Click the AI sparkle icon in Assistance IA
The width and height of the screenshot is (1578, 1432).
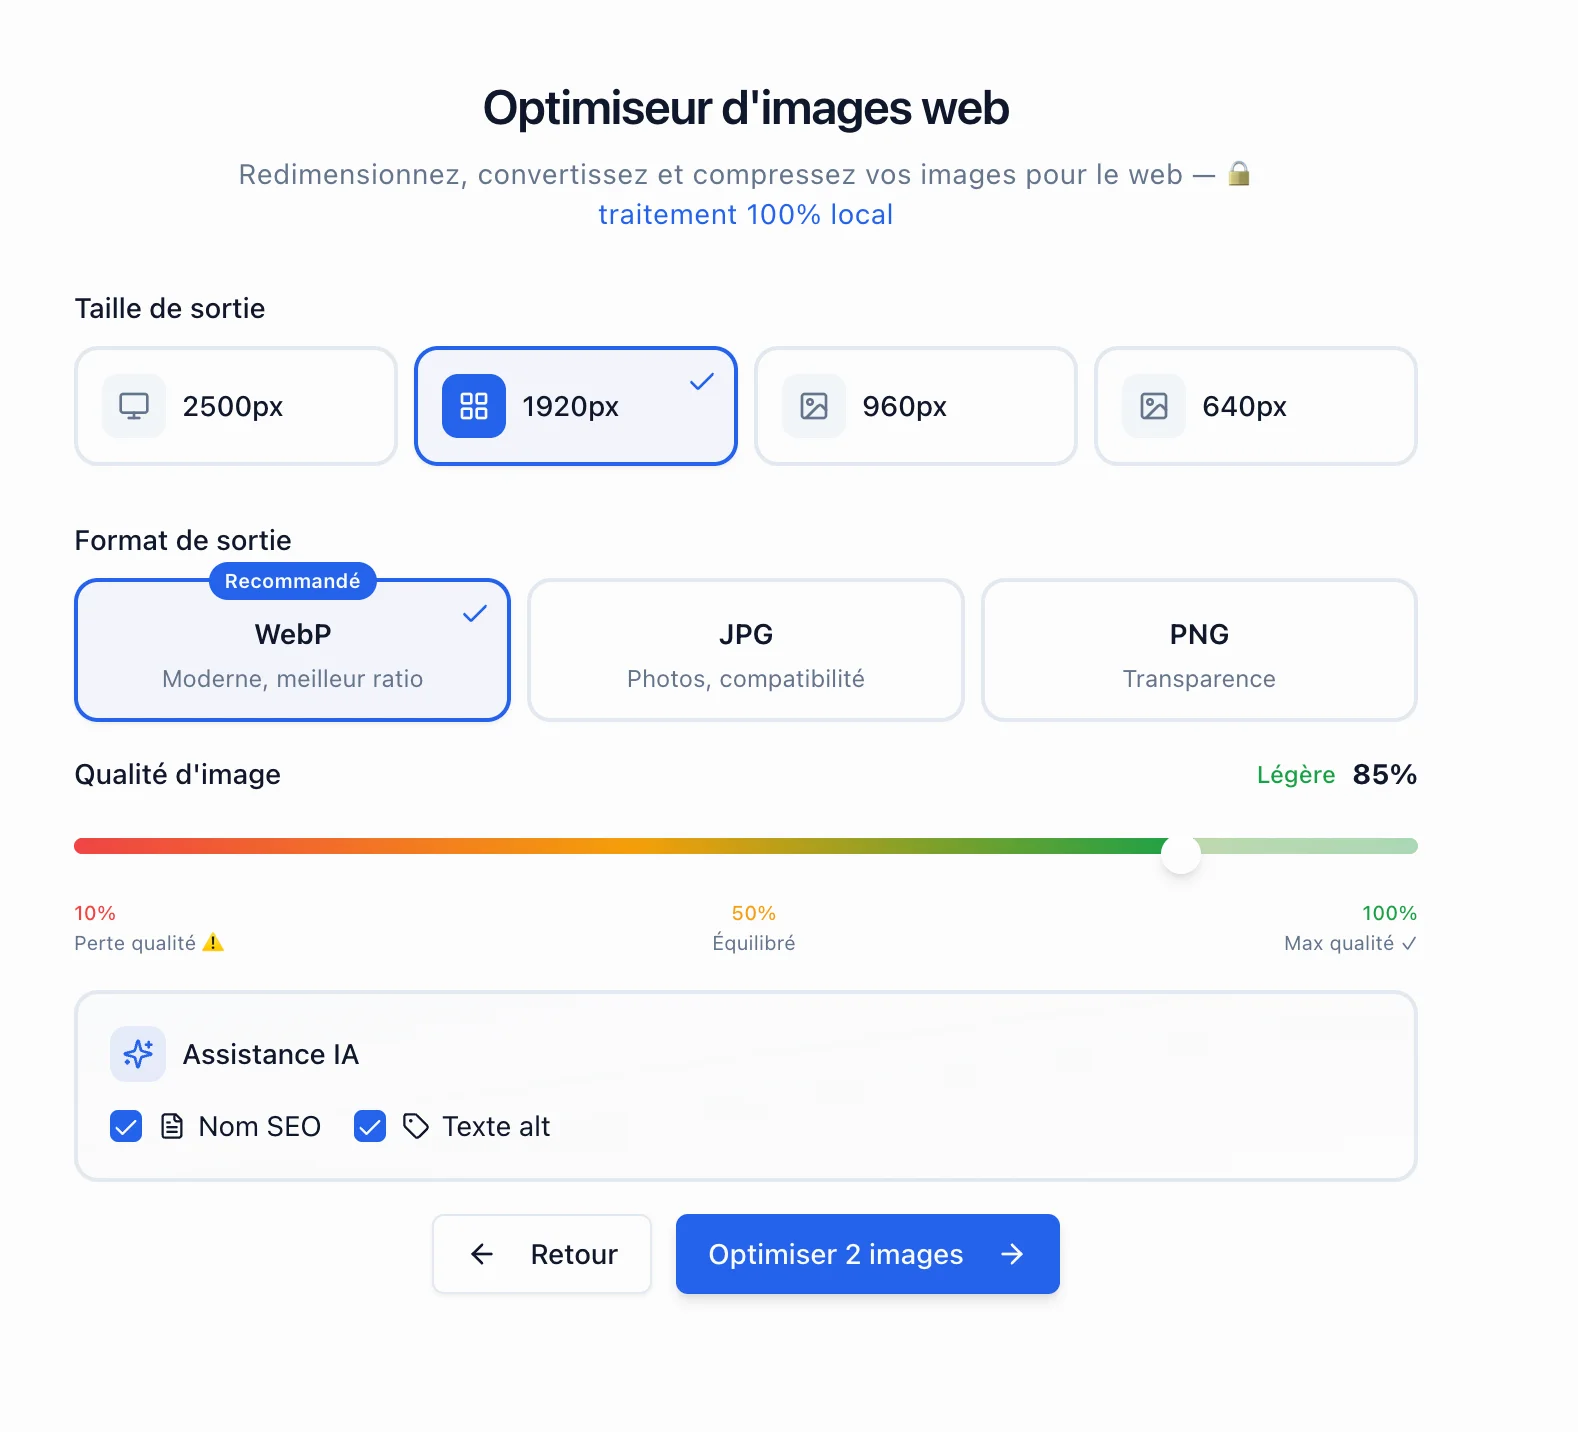(137, 1054)
